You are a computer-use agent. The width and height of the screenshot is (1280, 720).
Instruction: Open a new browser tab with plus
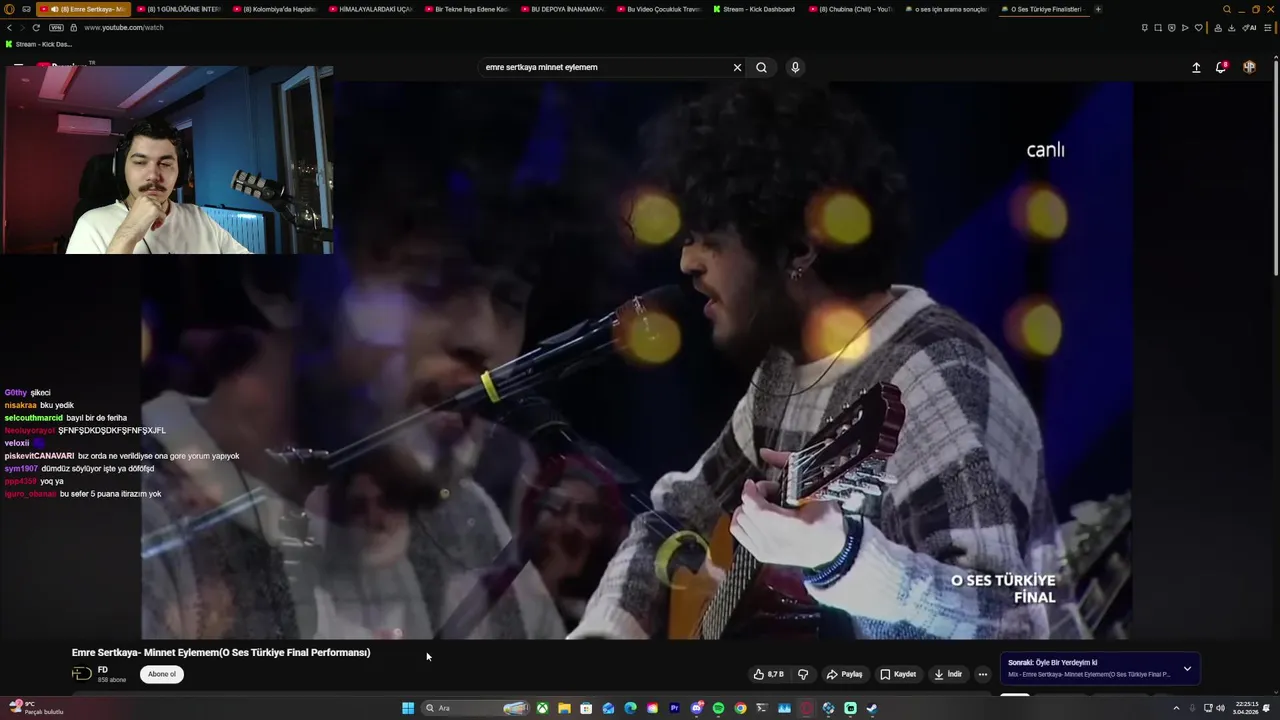click(x=1098, y=9)
